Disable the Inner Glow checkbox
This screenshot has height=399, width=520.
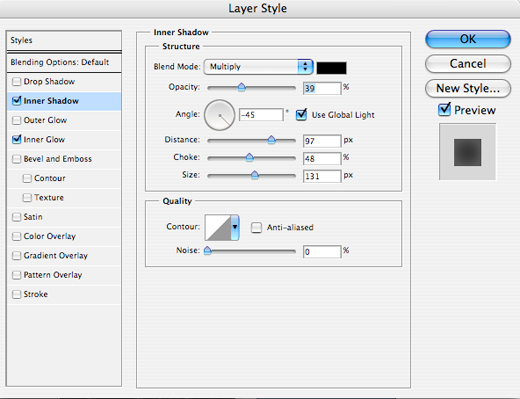(16, 139)
